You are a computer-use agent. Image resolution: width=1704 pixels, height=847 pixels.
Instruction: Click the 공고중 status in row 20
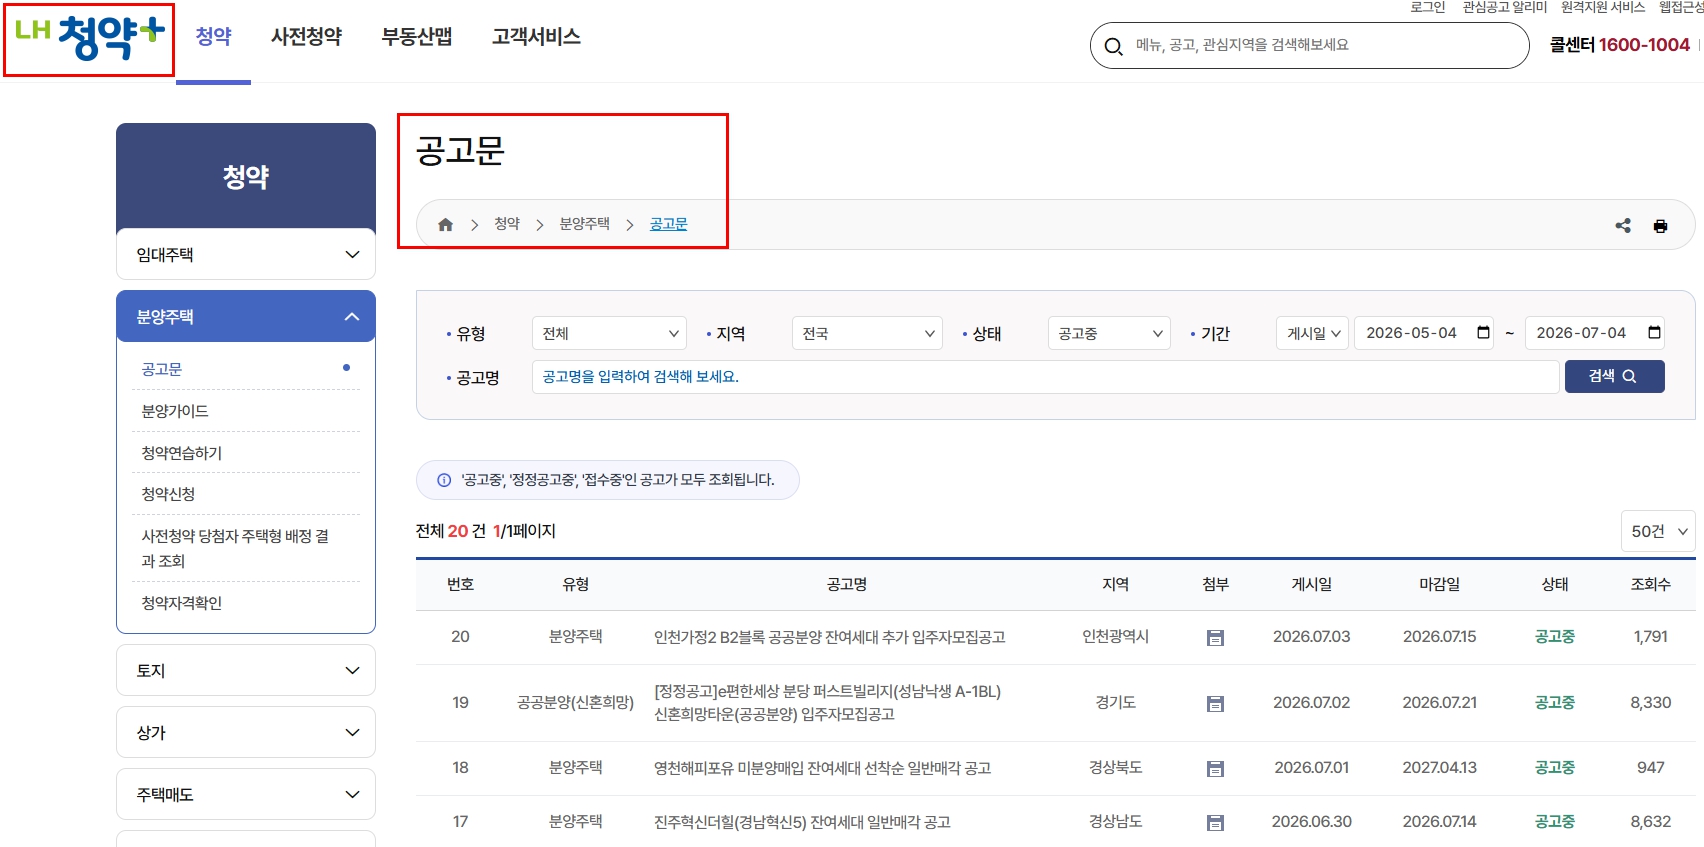1555,637
